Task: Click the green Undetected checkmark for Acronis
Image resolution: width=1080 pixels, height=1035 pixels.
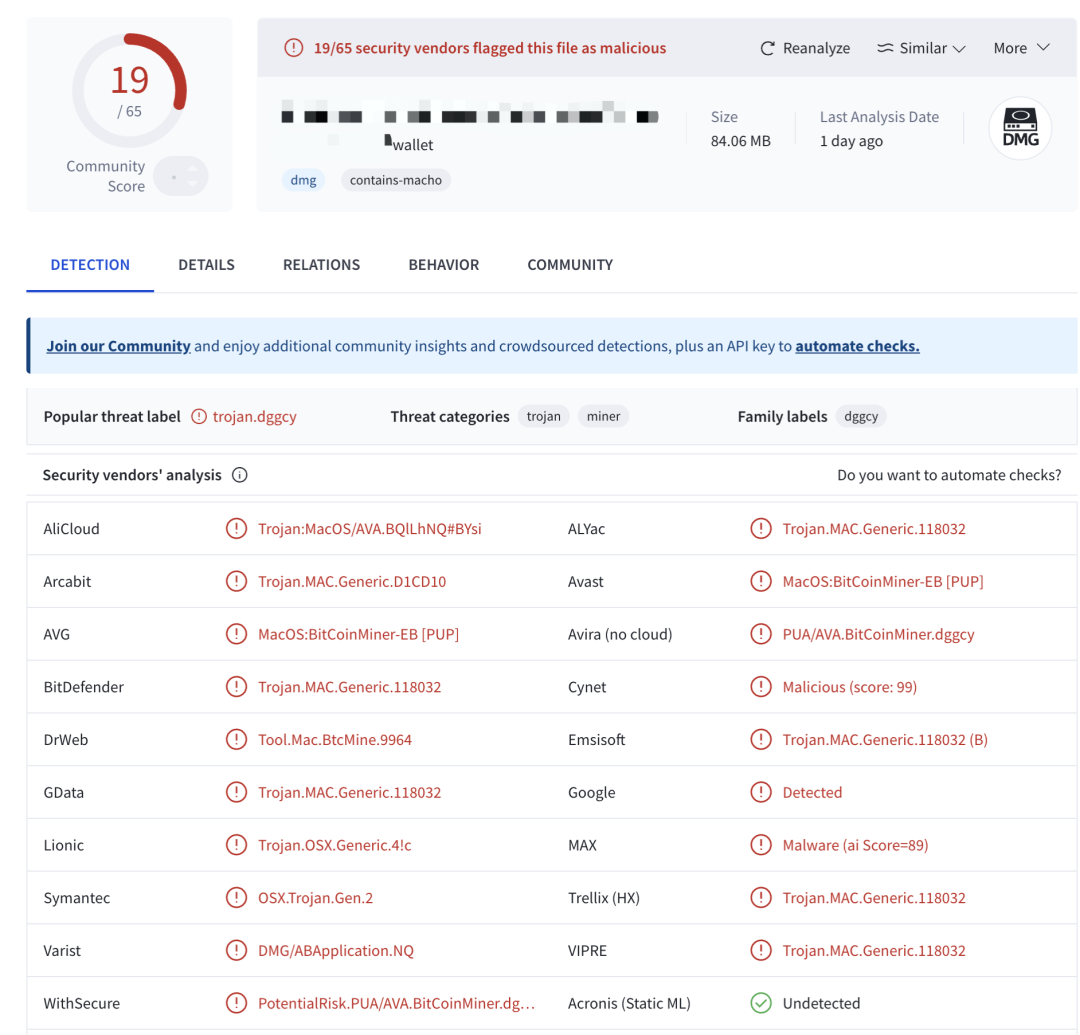Action: 761,1003
